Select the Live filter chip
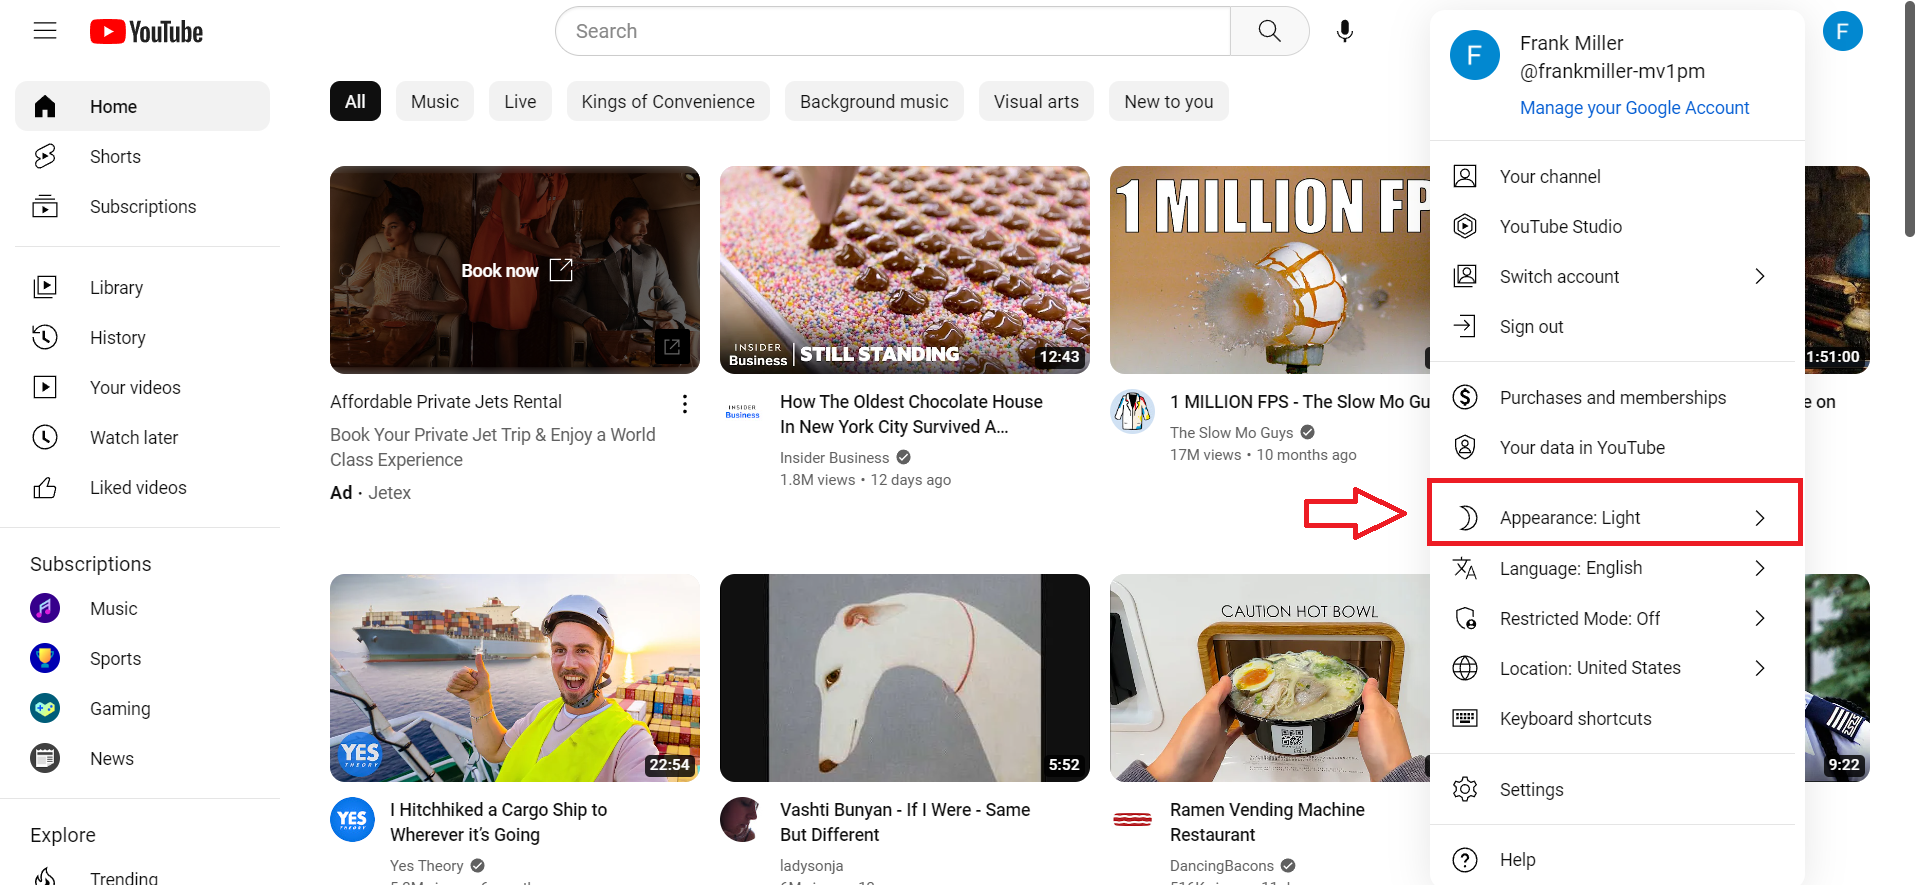 [520, 101]
